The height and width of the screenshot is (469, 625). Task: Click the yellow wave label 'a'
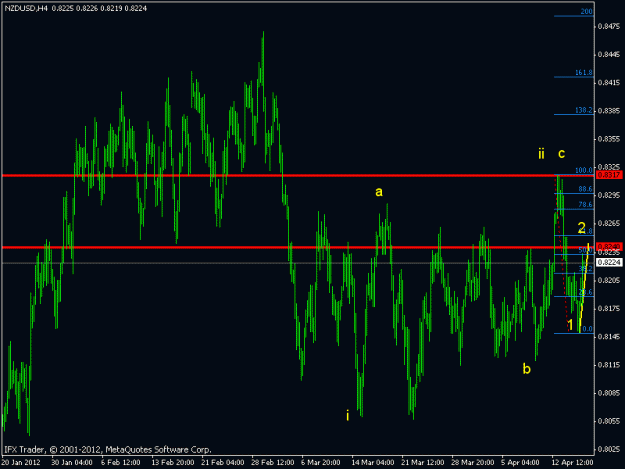pyautogui.click(x=379, y=192)
